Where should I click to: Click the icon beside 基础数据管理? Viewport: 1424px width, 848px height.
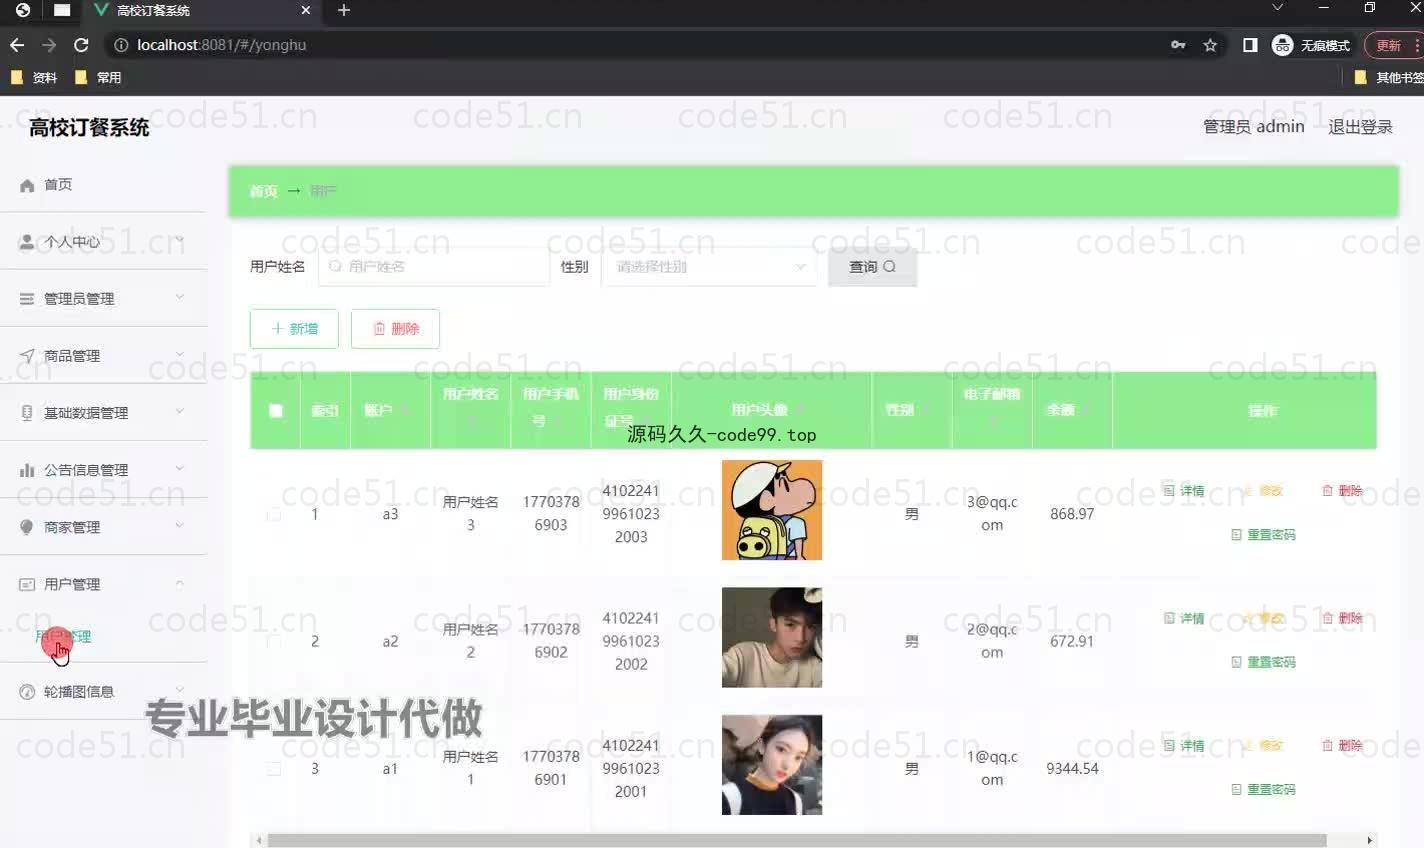(x=27, y=413)
